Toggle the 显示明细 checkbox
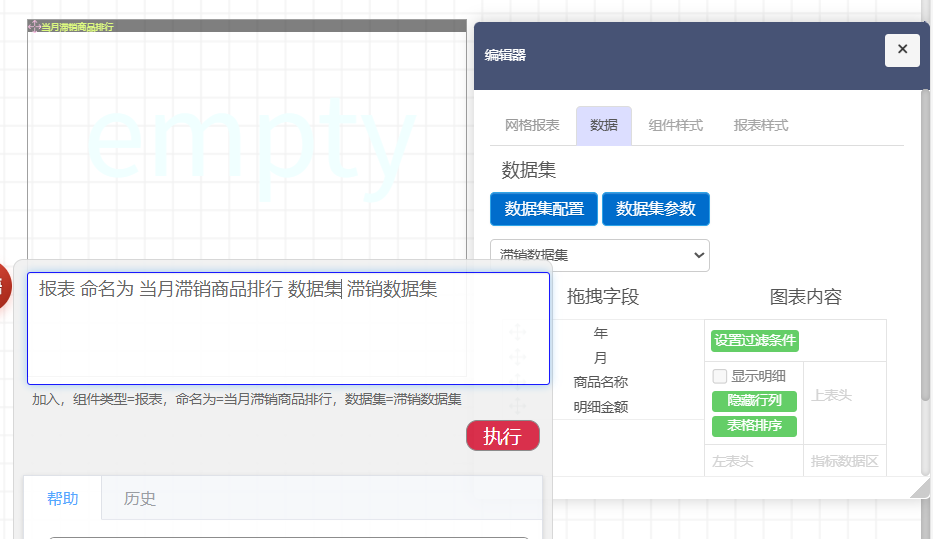Screen dimensions: 933x539 tap(719, 376)
